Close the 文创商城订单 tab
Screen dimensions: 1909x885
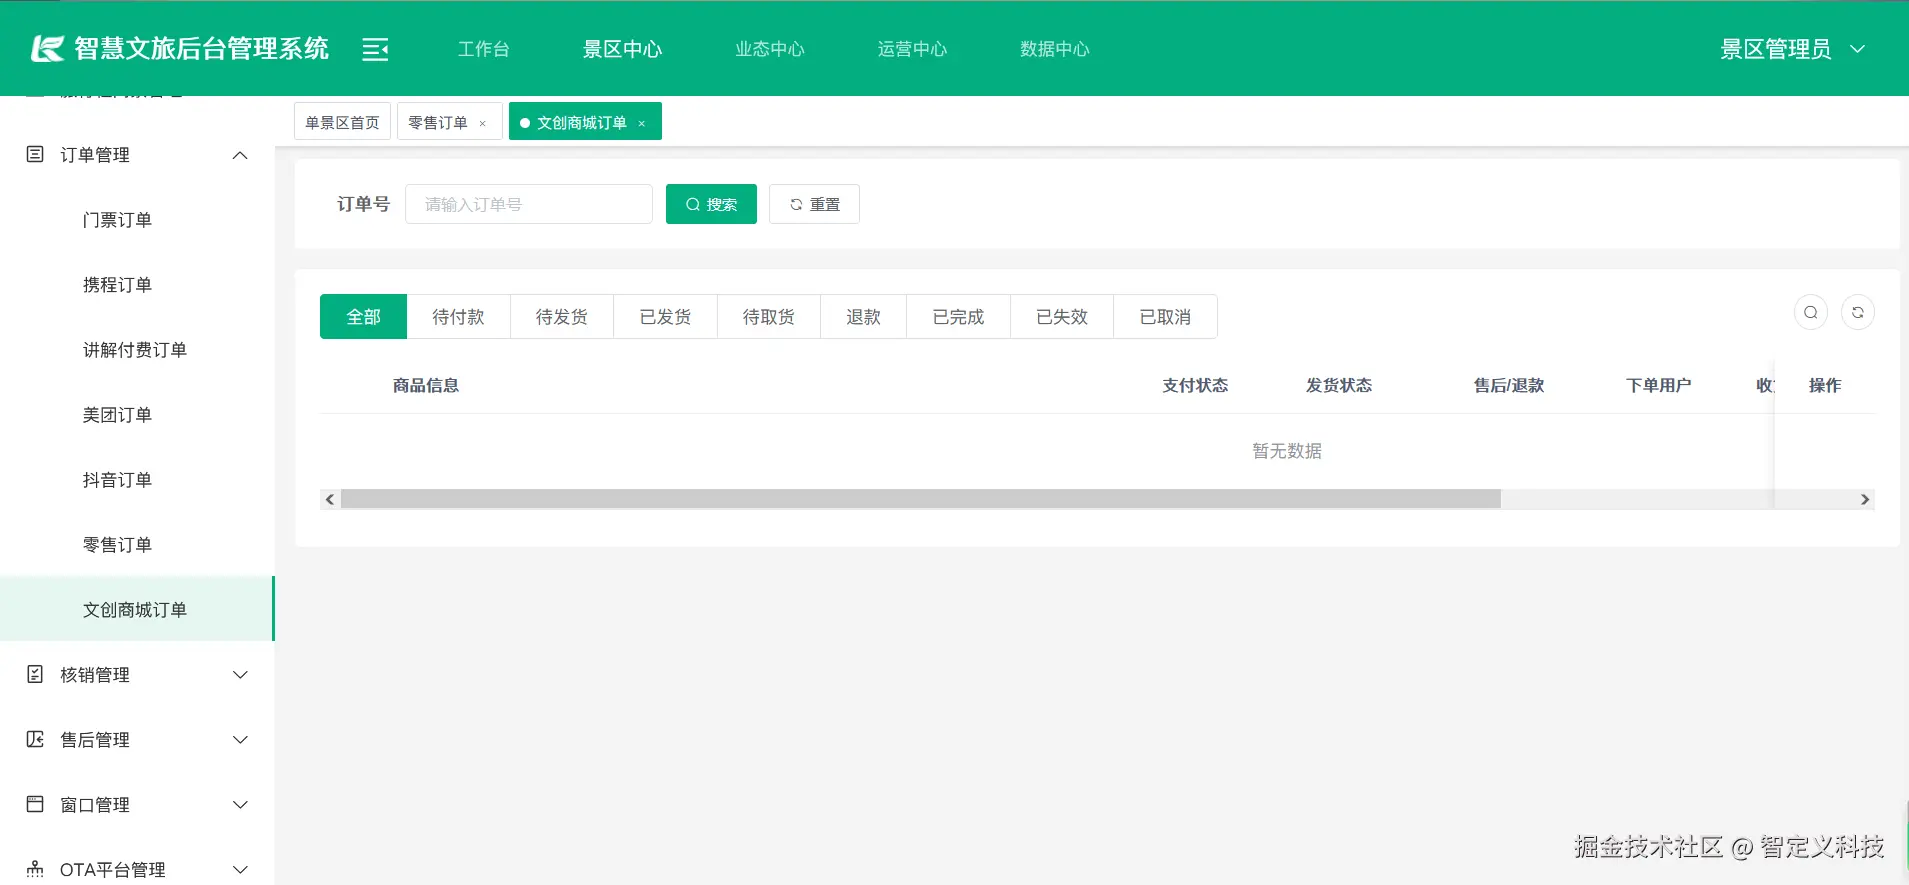pos(642,123)
